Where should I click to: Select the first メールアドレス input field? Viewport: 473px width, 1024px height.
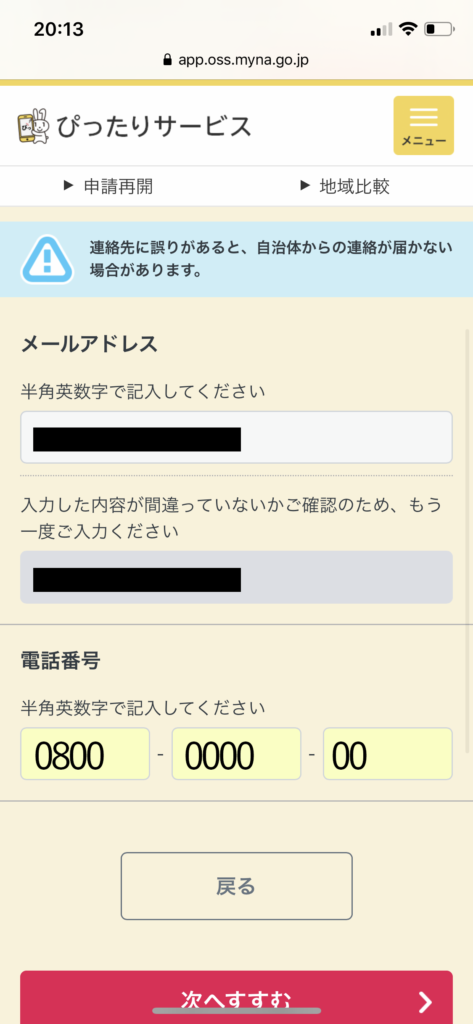(236, 438)
